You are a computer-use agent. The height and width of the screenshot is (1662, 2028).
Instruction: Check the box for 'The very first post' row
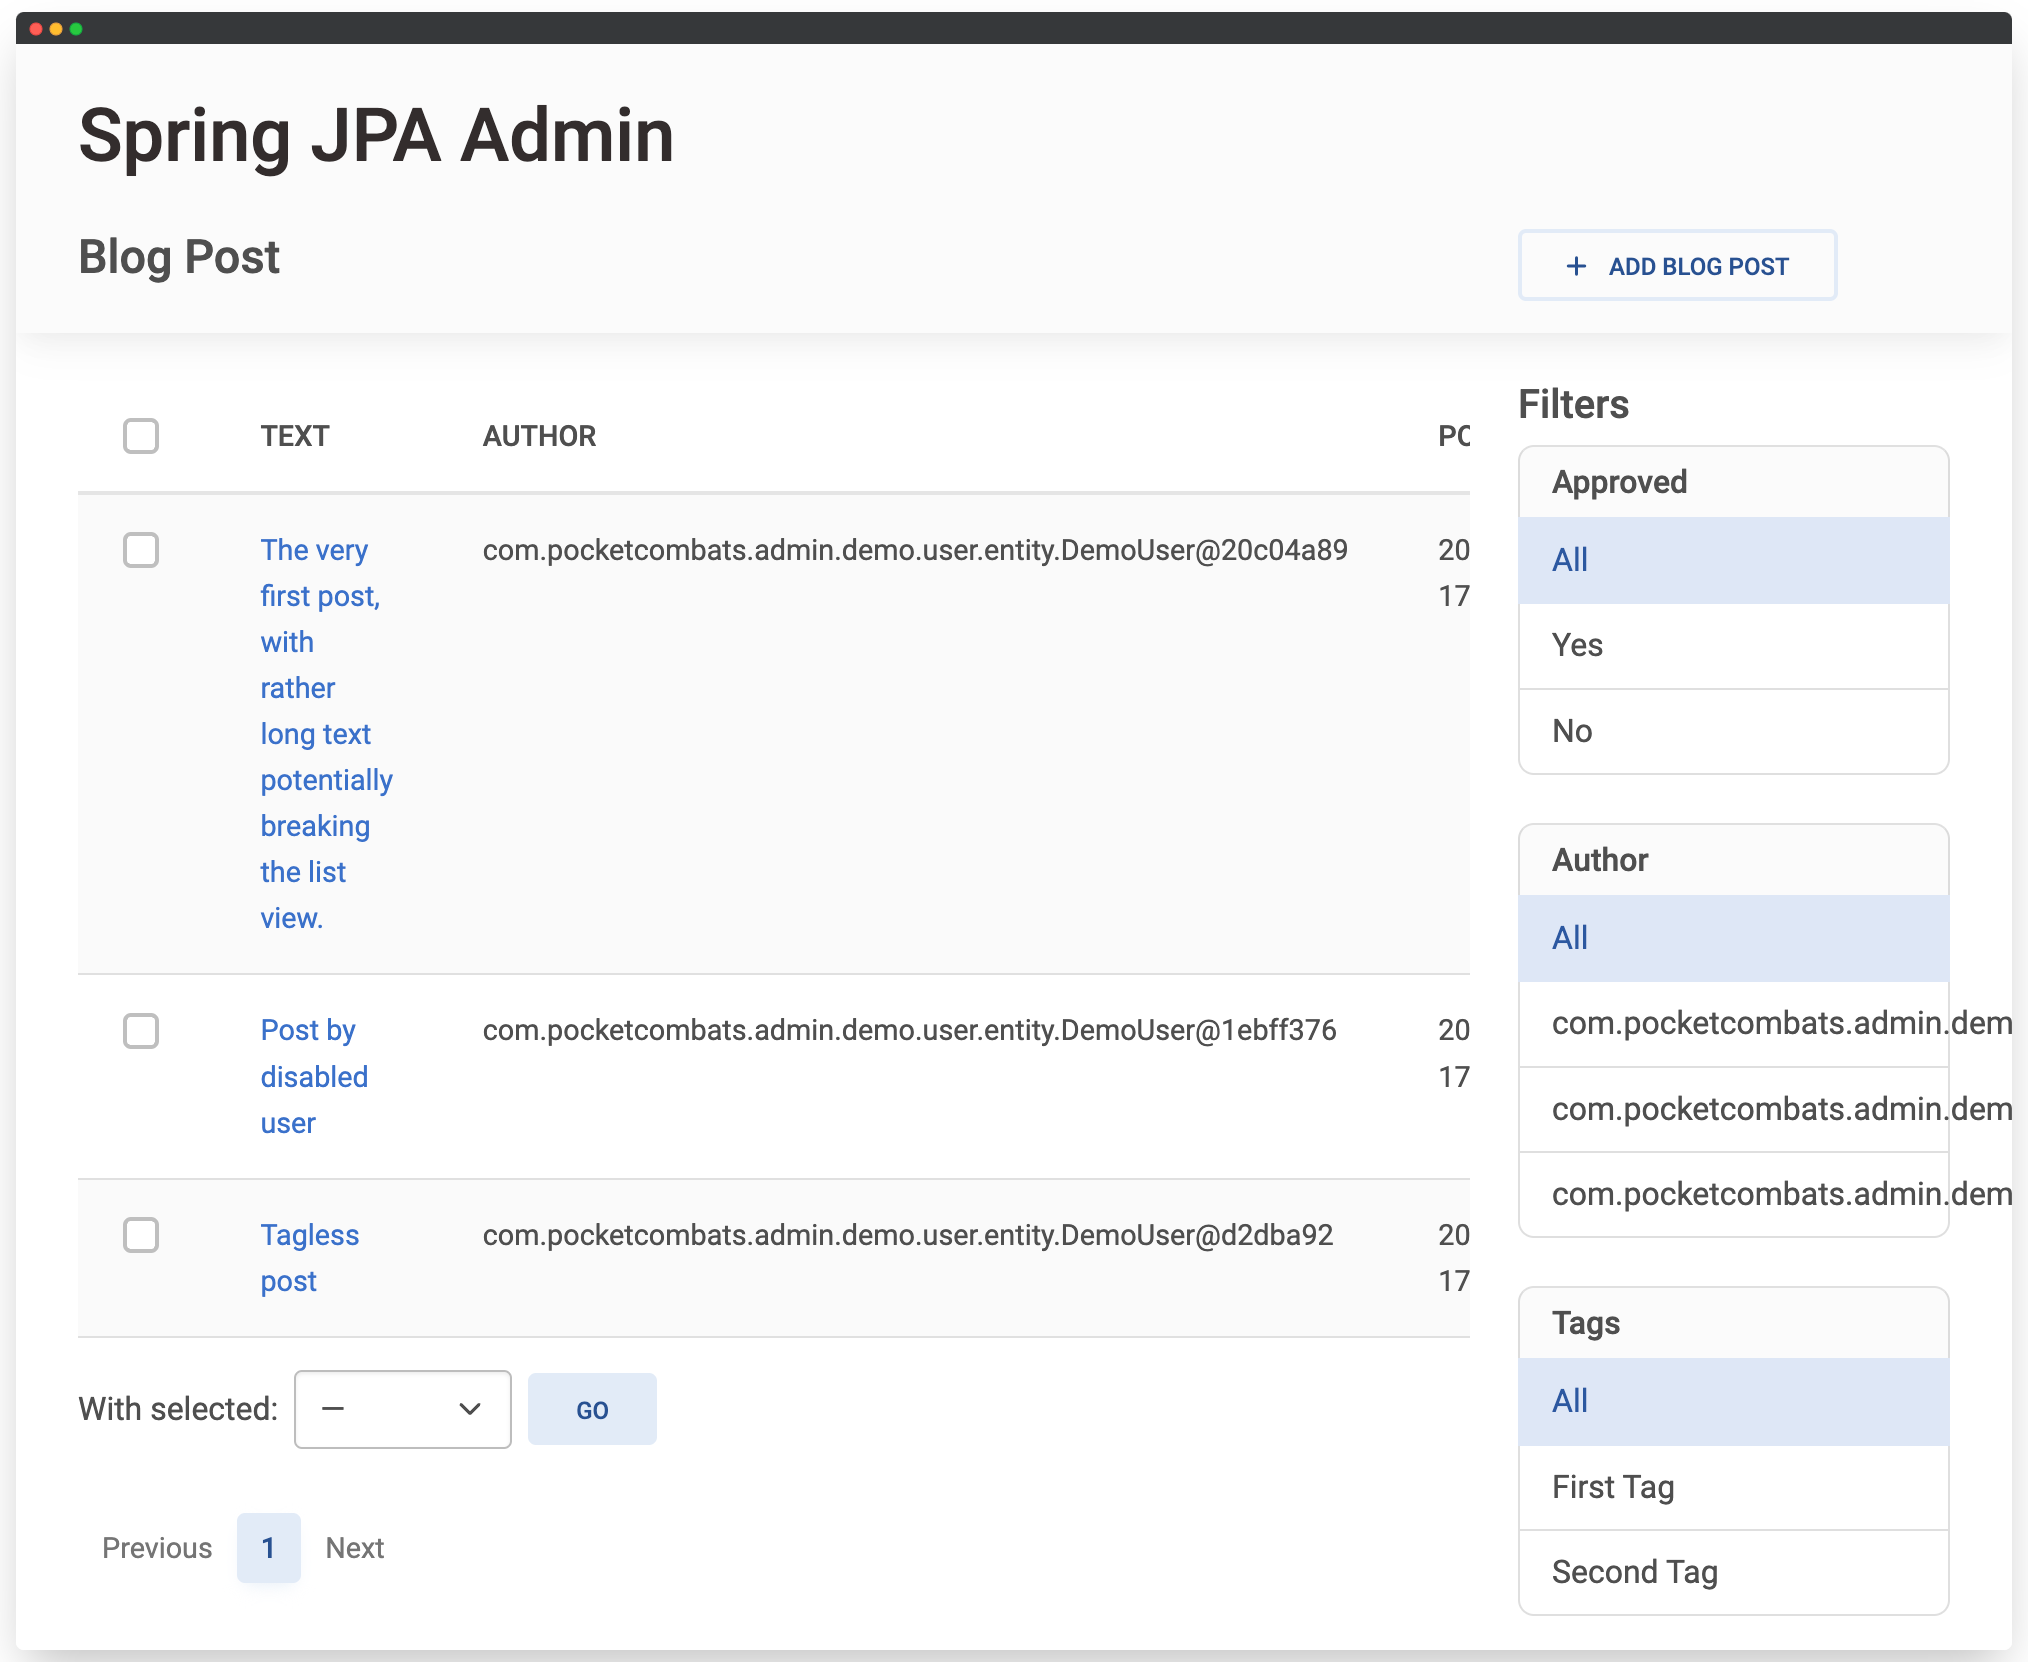click(141, 550)
